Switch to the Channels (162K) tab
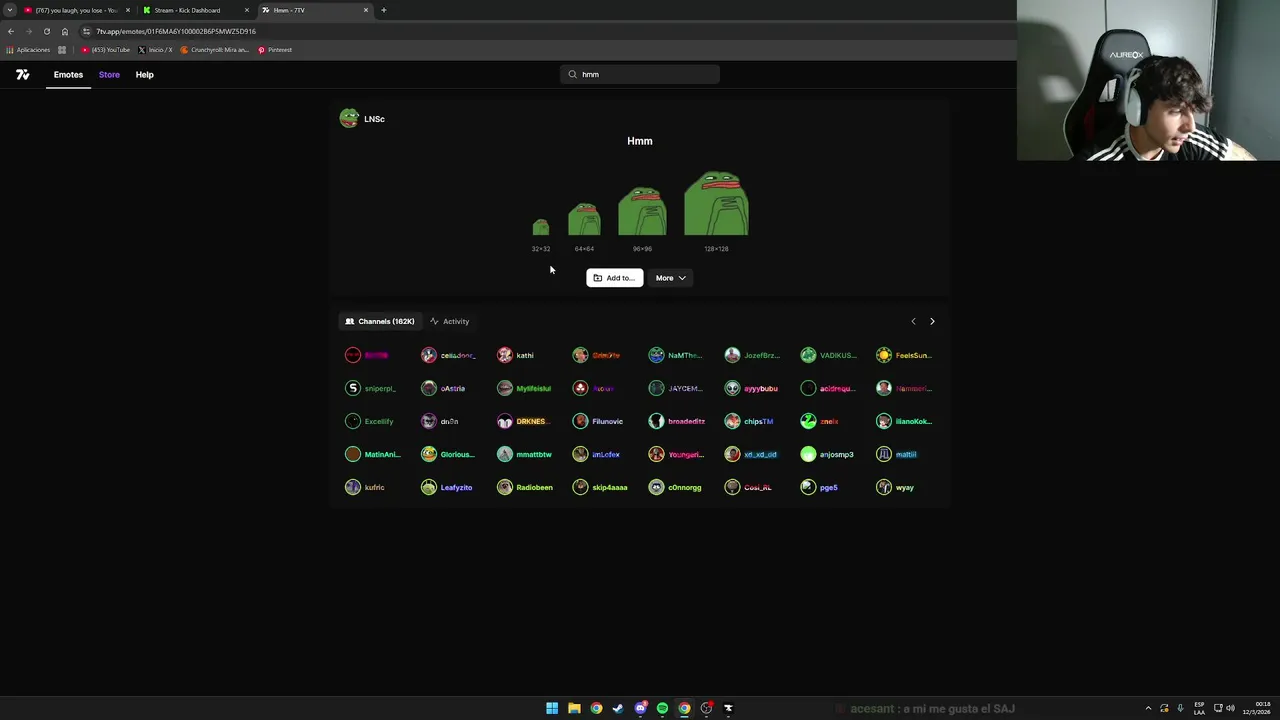This screenshot has width=1280, height=720. (x=380, y=321)
